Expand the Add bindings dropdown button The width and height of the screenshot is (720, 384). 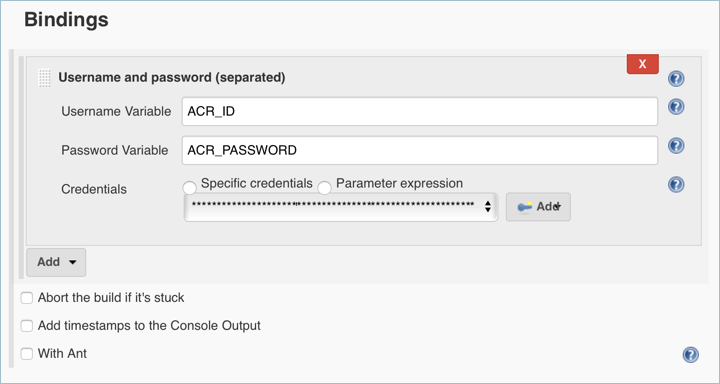[x=56, y=262]
